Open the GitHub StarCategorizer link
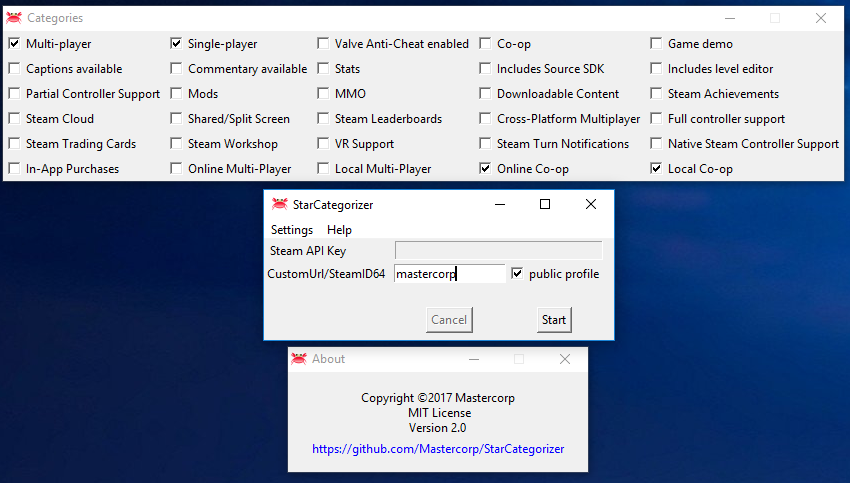Viewport: 850px width, 483px height. (438, 449)
